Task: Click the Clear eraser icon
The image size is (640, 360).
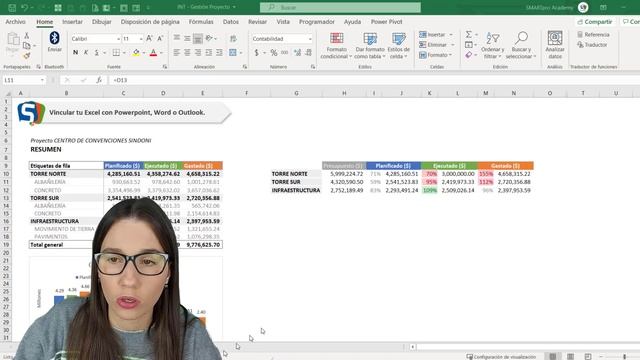Action: (469, 55)
